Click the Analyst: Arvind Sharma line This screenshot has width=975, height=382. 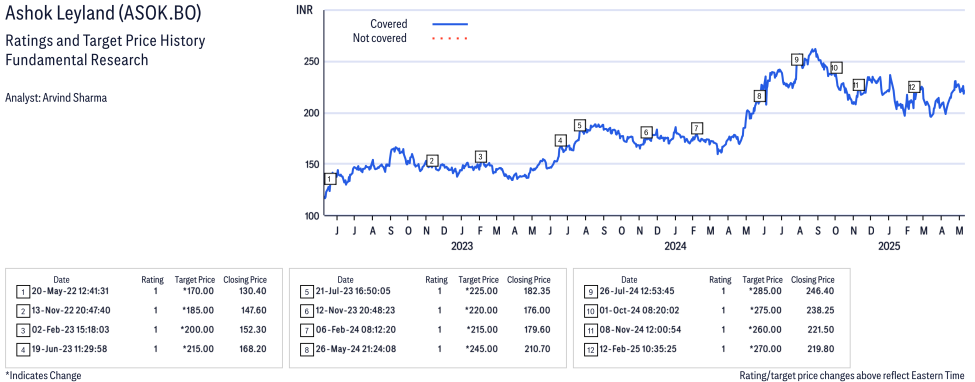(56, 98)
